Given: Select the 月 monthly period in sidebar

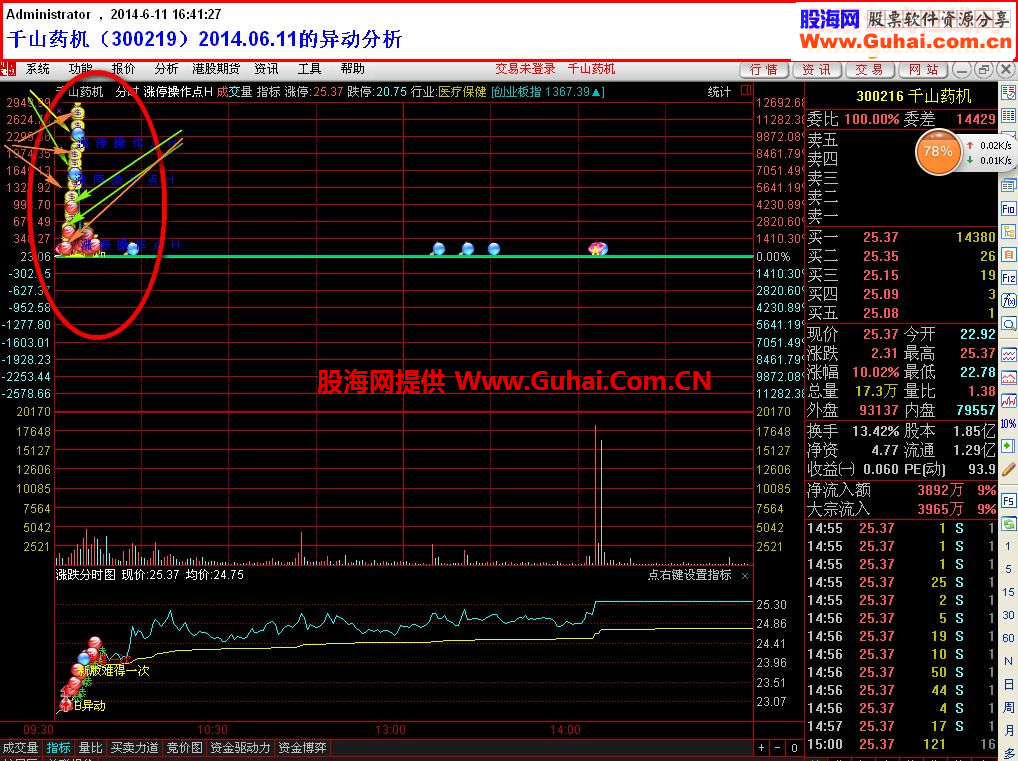Looking at the screenshot, I should (x=1008, y=730).
